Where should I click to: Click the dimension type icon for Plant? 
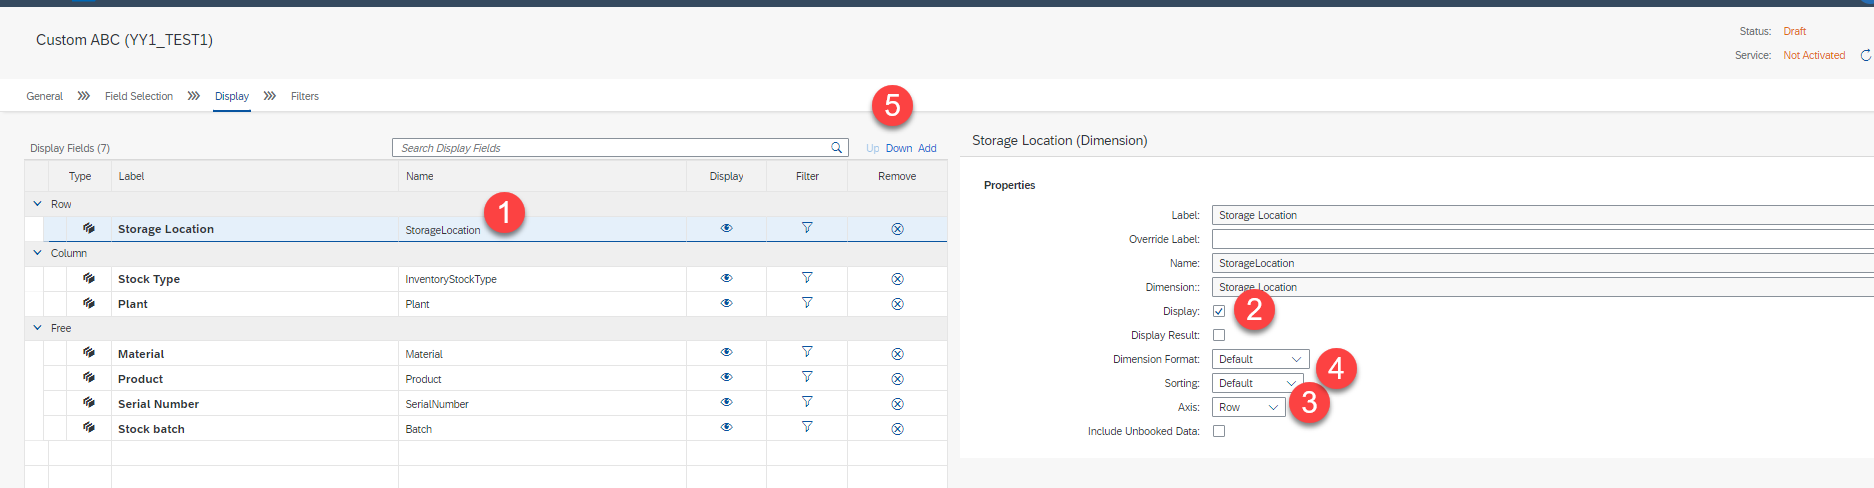tap(89, 303)
